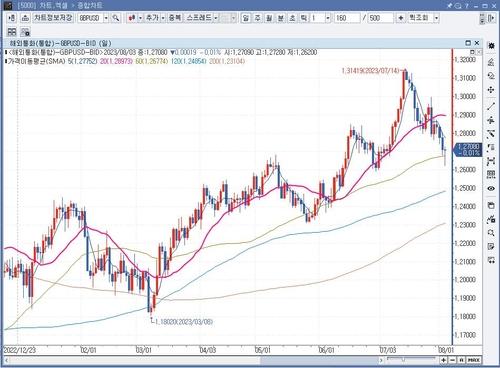Open the GBPUSD symbol dropdown arrow
Viewport: 500px width, 368px height.
click(106, 18)
